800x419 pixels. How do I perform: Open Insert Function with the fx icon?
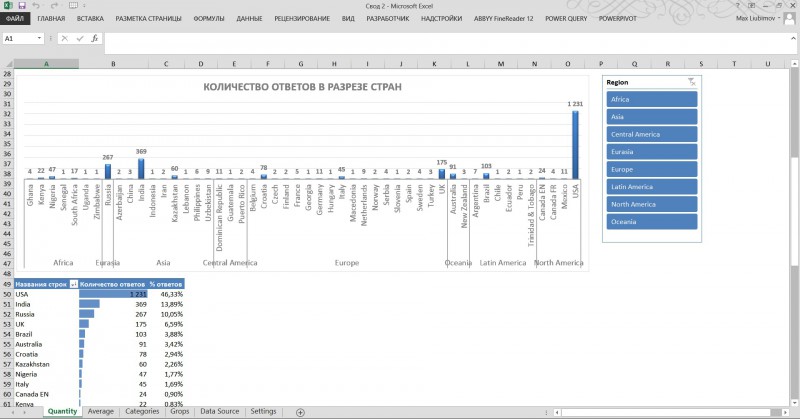click(x=94, y=38)
